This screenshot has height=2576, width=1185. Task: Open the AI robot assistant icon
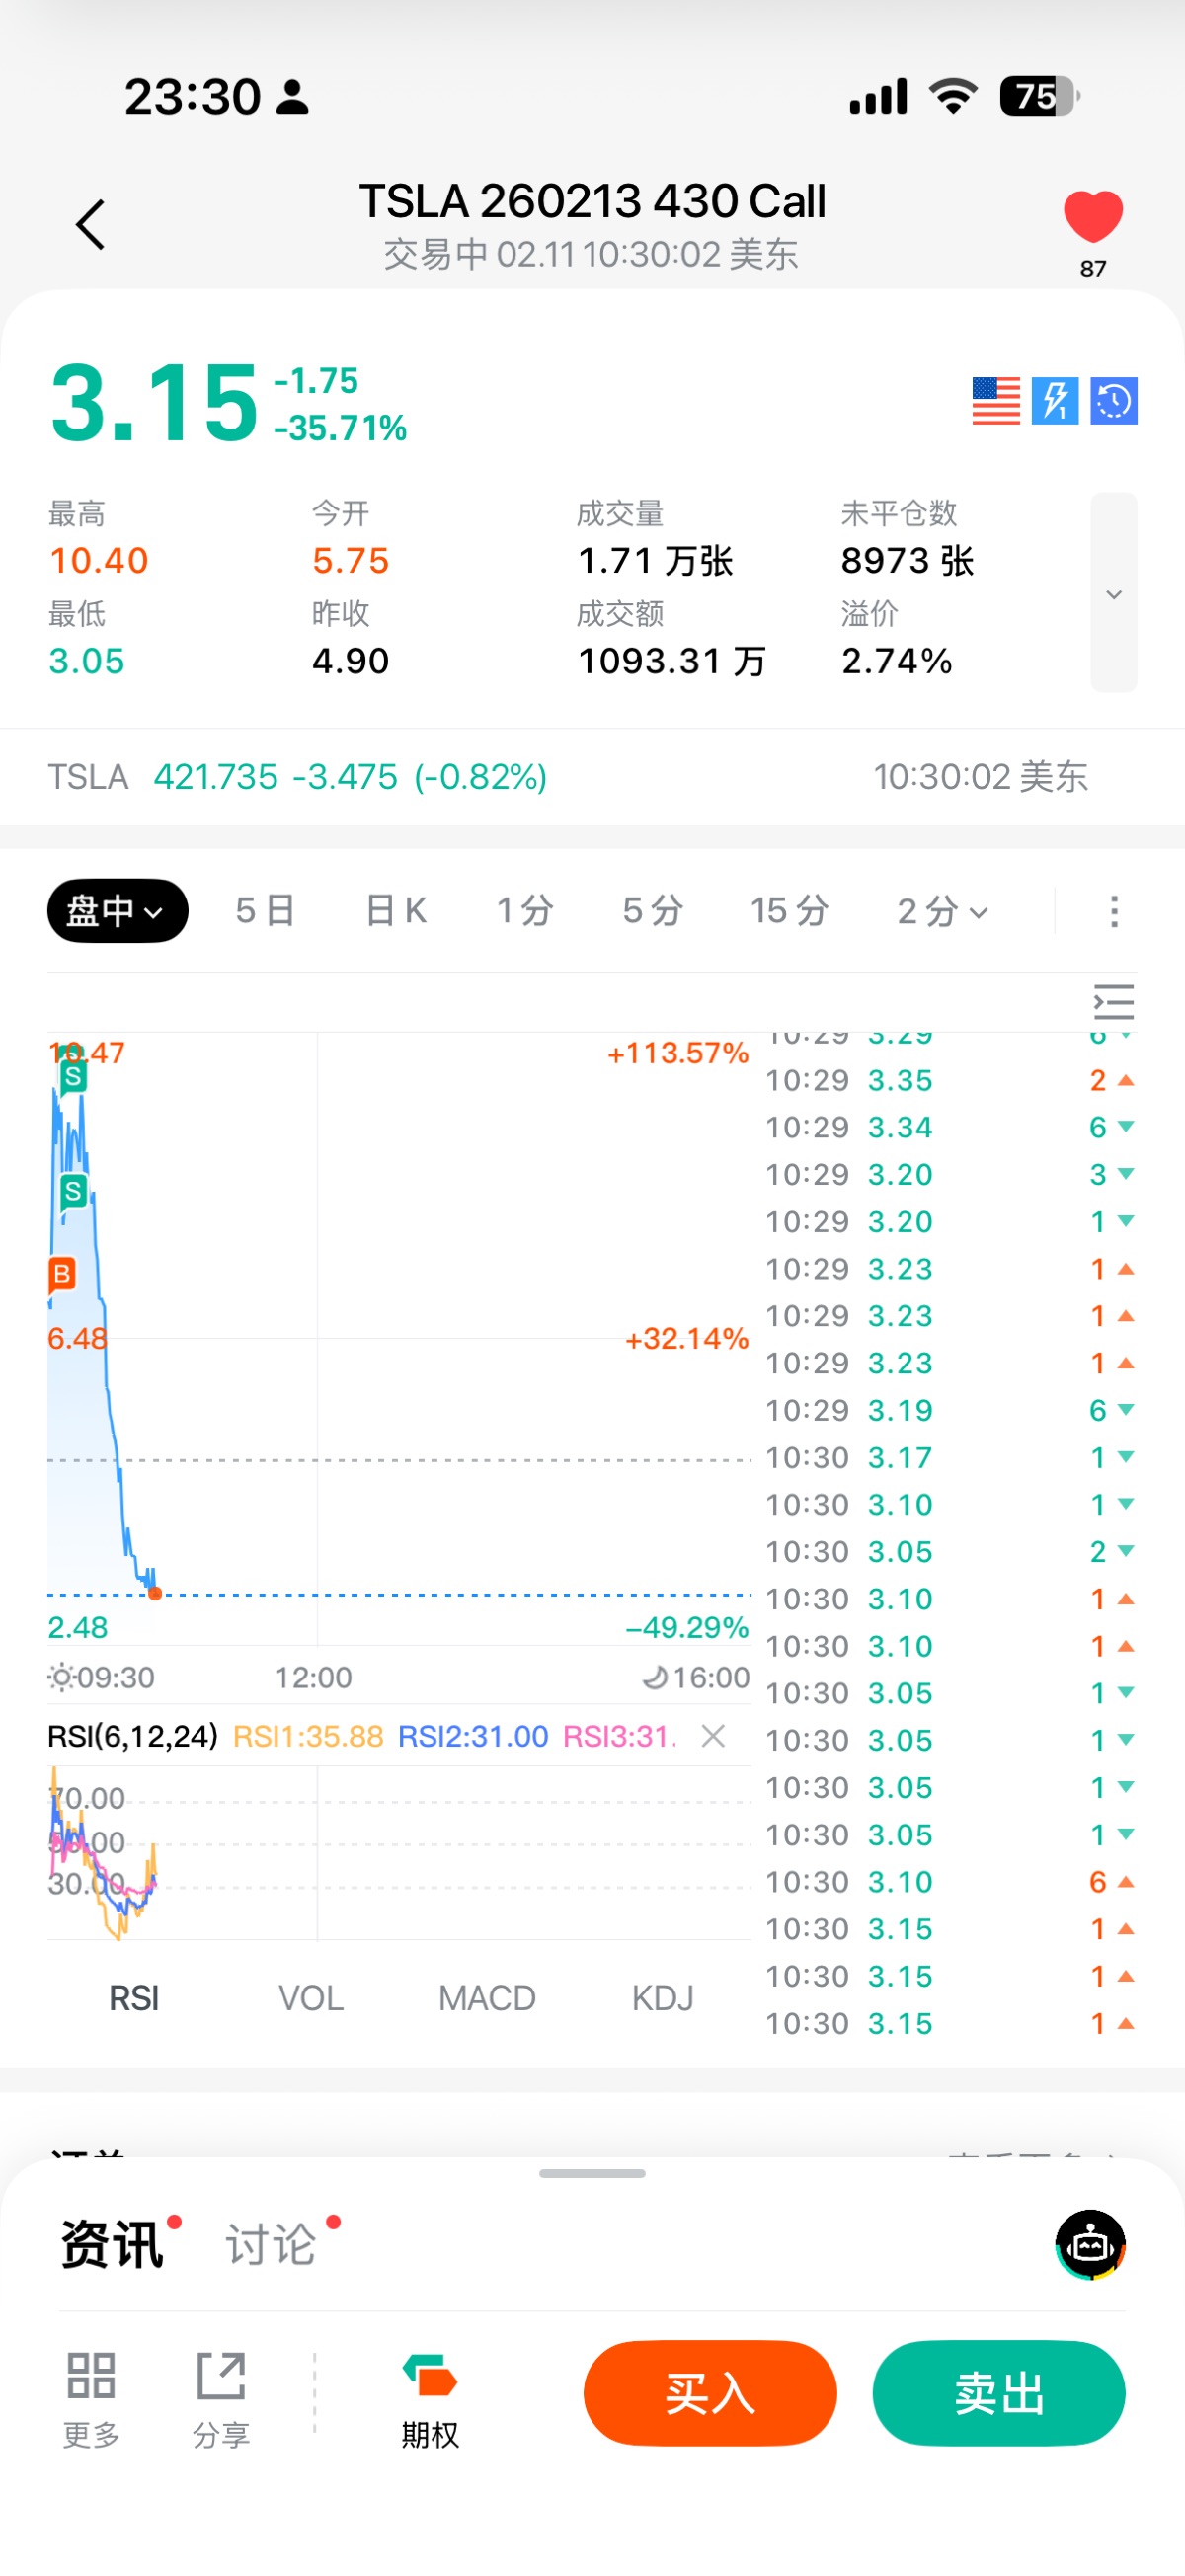(x=1090, y=2245)
